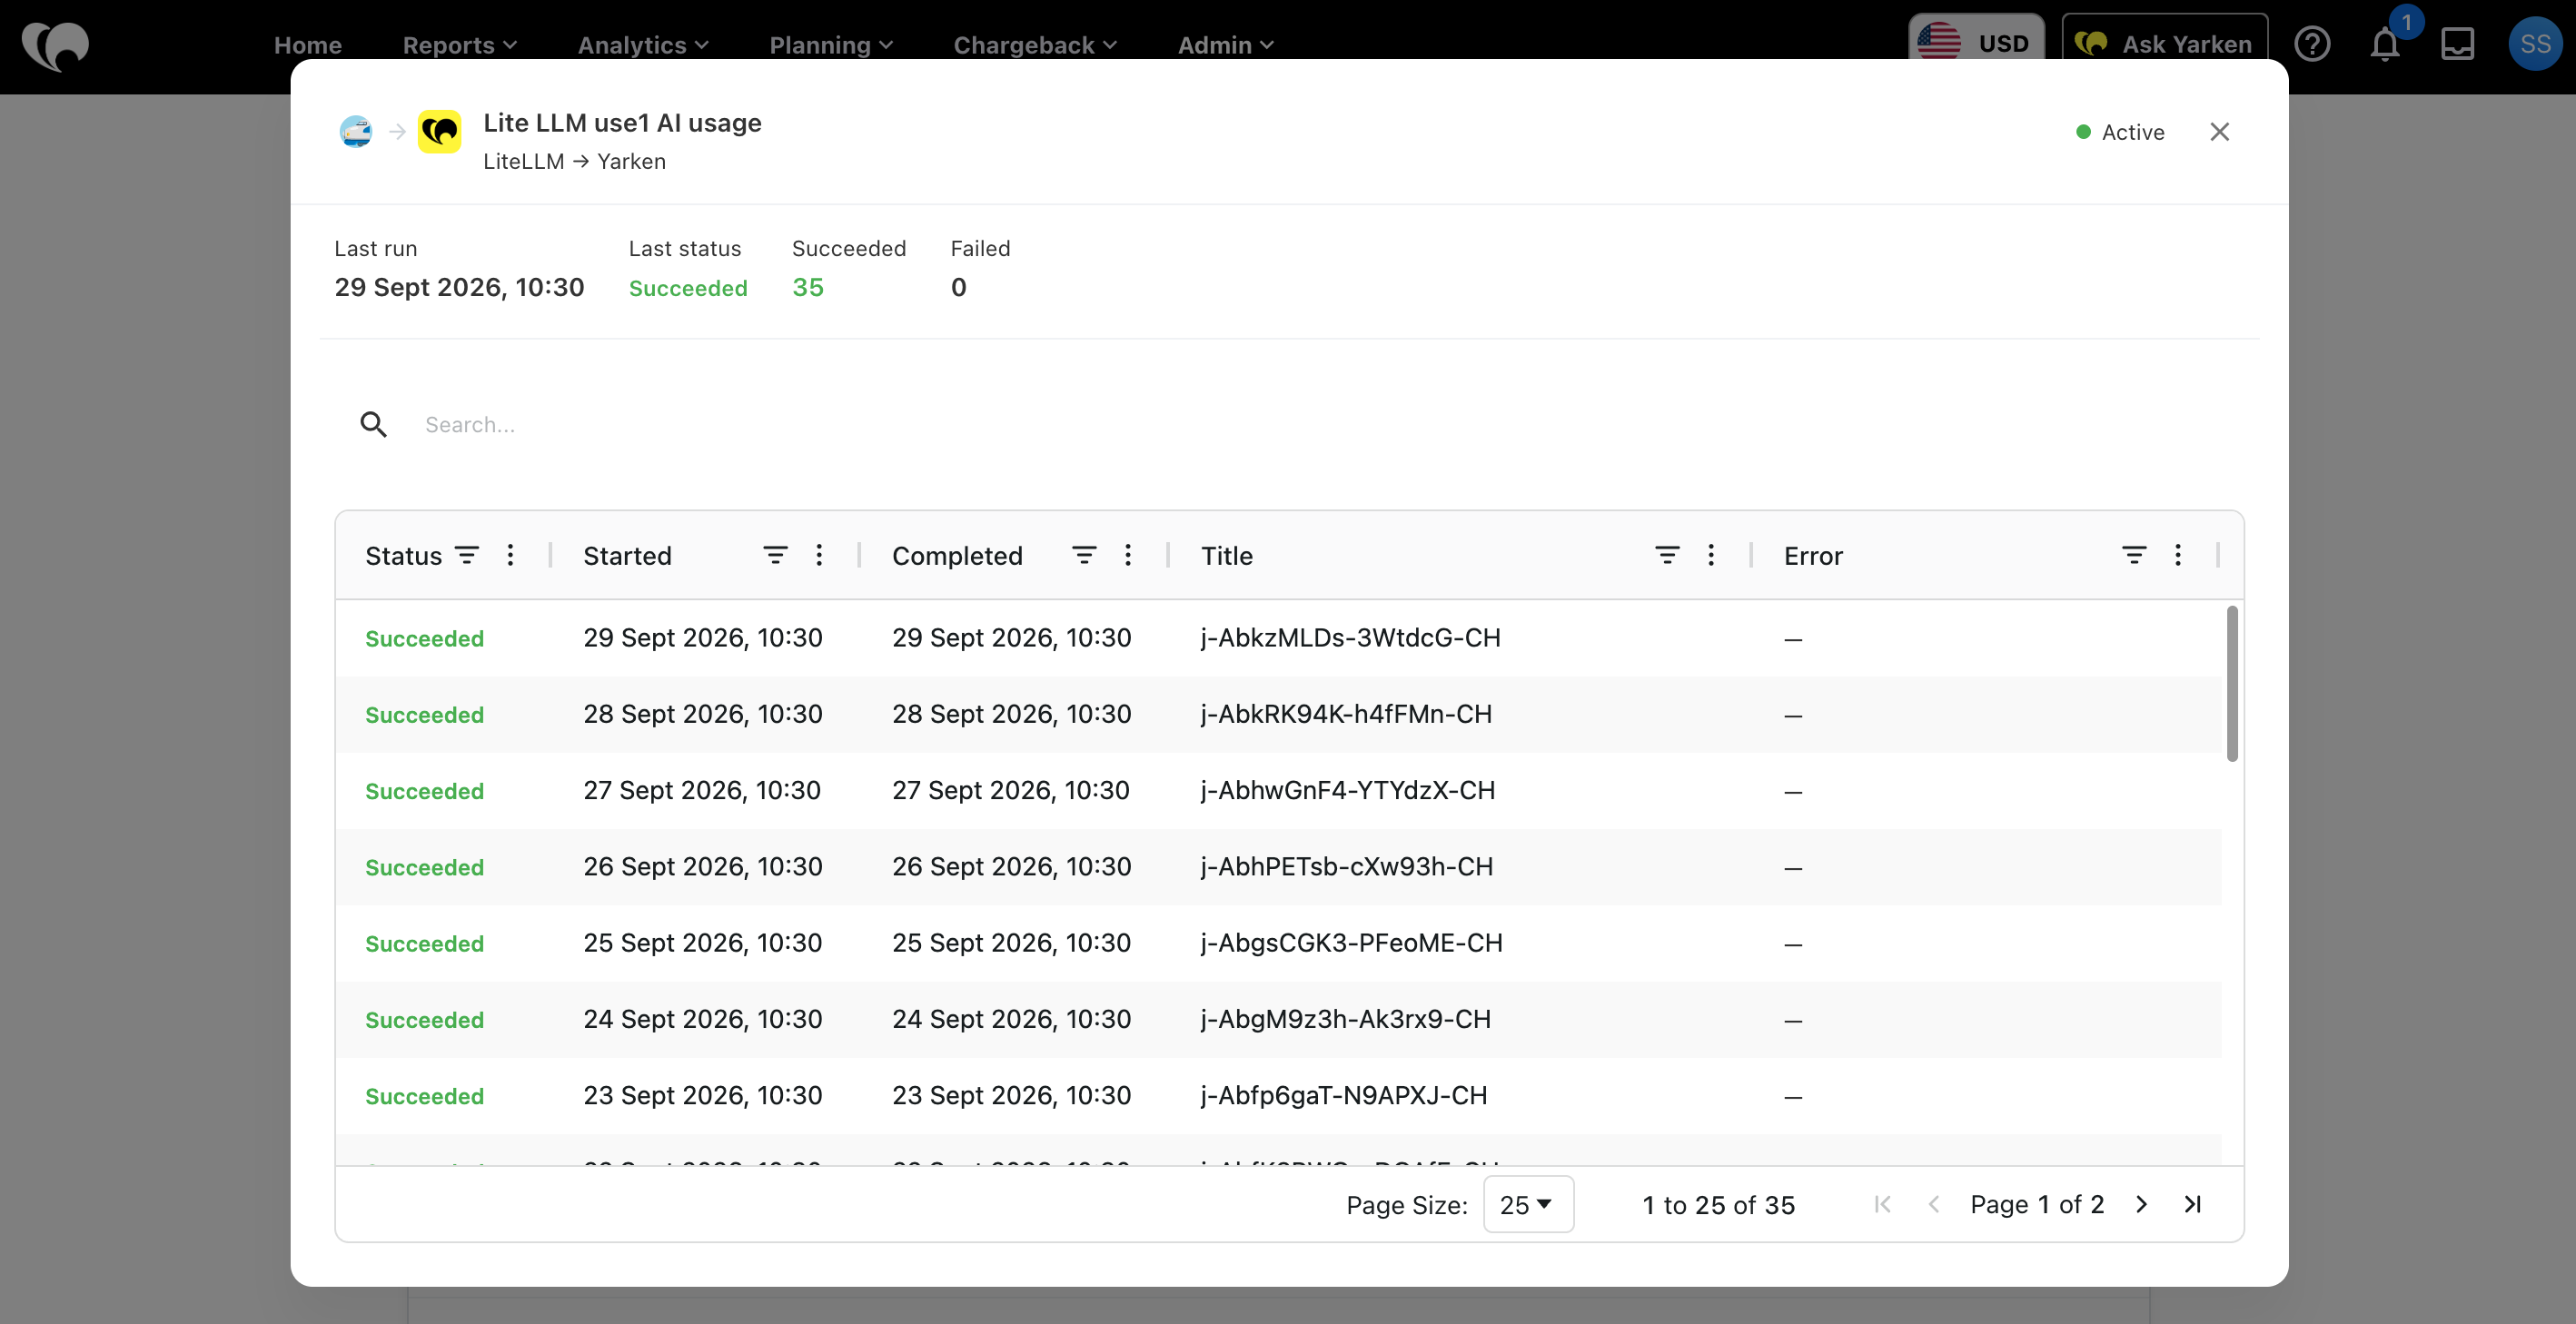Go to the next page arrow

coord(2141,1204)
